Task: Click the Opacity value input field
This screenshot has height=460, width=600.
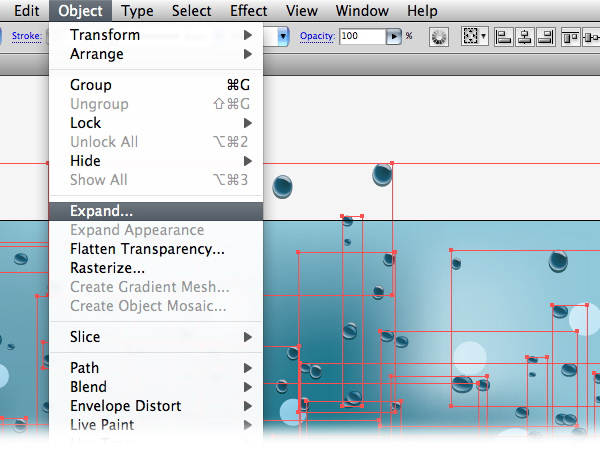Action: coord(361,36)
